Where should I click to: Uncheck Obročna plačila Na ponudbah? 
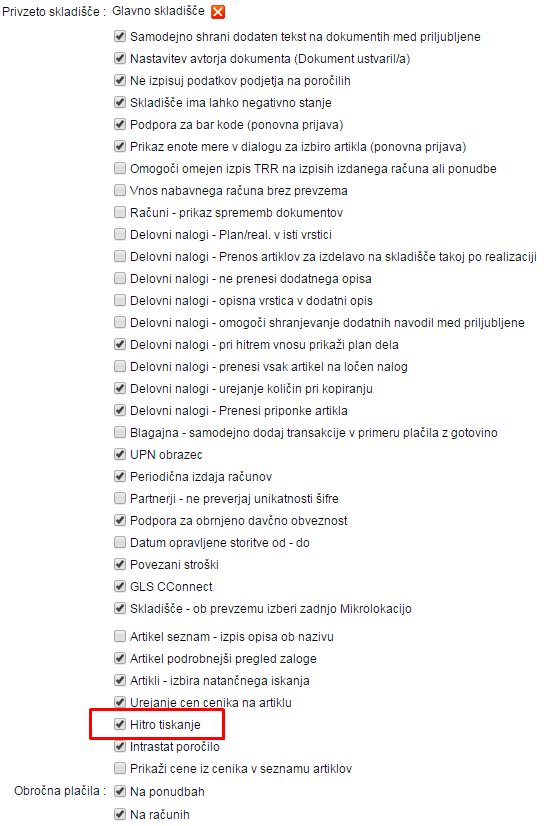pyautogui.click(x=120, y=791)
